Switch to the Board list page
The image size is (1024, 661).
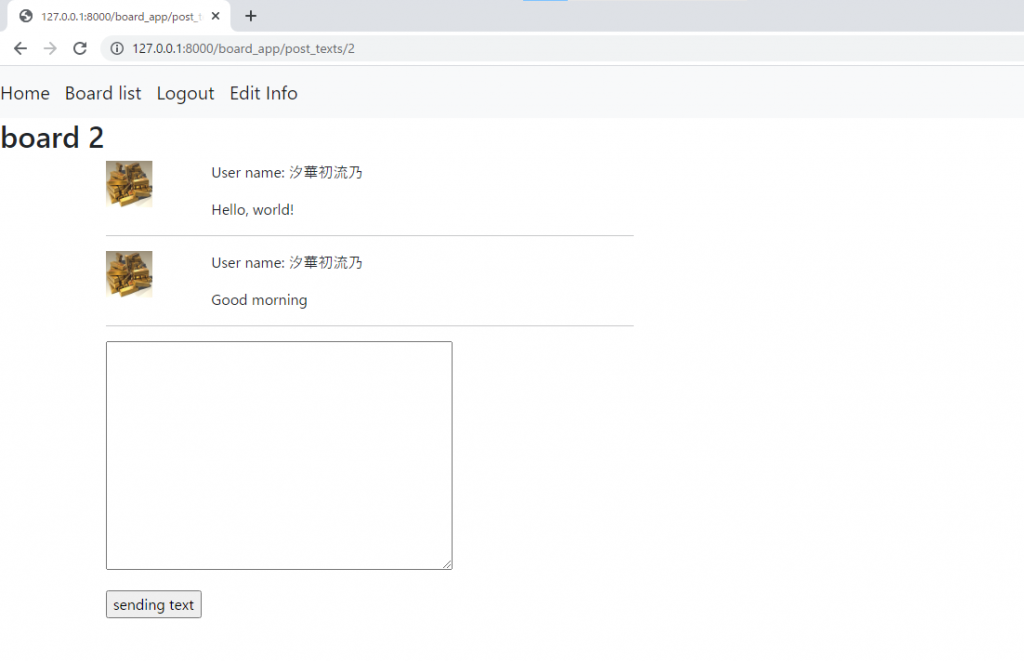click(103, 93)
